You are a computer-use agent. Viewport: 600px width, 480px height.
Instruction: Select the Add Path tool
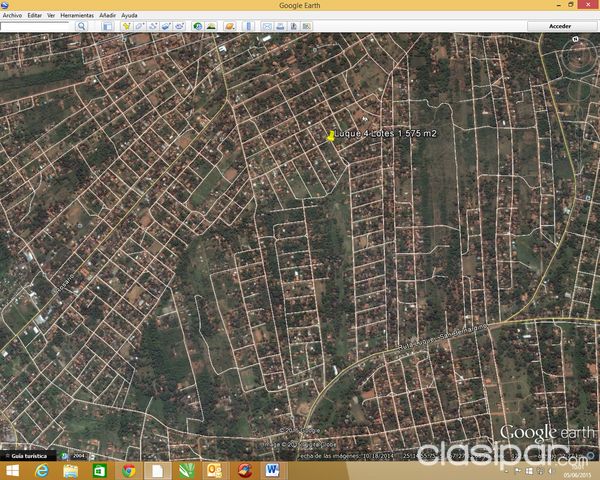(x=153, y=26)
